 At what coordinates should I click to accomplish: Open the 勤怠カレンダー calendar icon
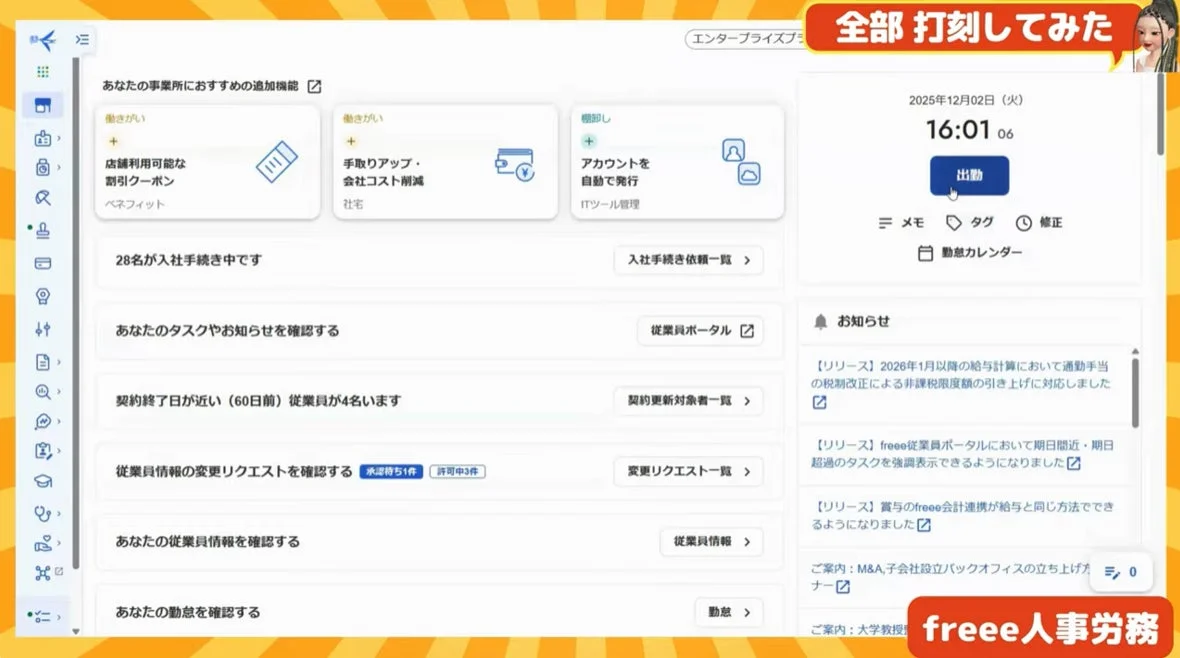pos(926,253)
